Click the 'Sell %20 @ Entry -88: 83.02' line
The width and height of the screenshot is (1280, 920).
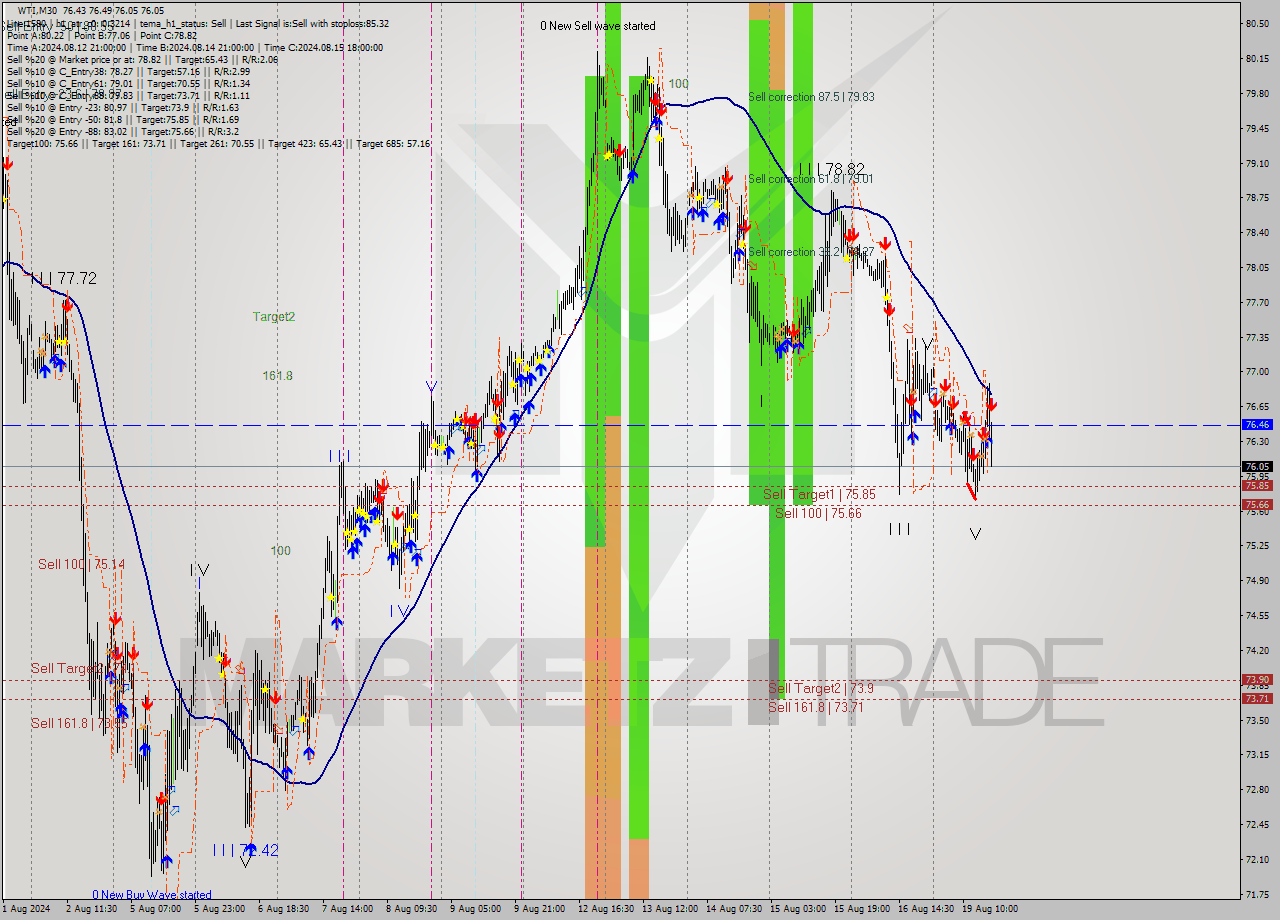pos(122,131)
